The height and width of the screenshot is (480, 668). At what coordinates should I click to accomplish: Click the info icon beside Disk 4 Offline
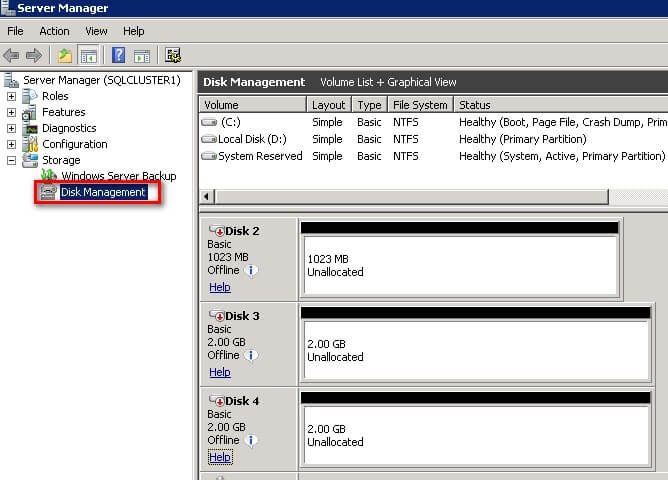coord(251,440)
